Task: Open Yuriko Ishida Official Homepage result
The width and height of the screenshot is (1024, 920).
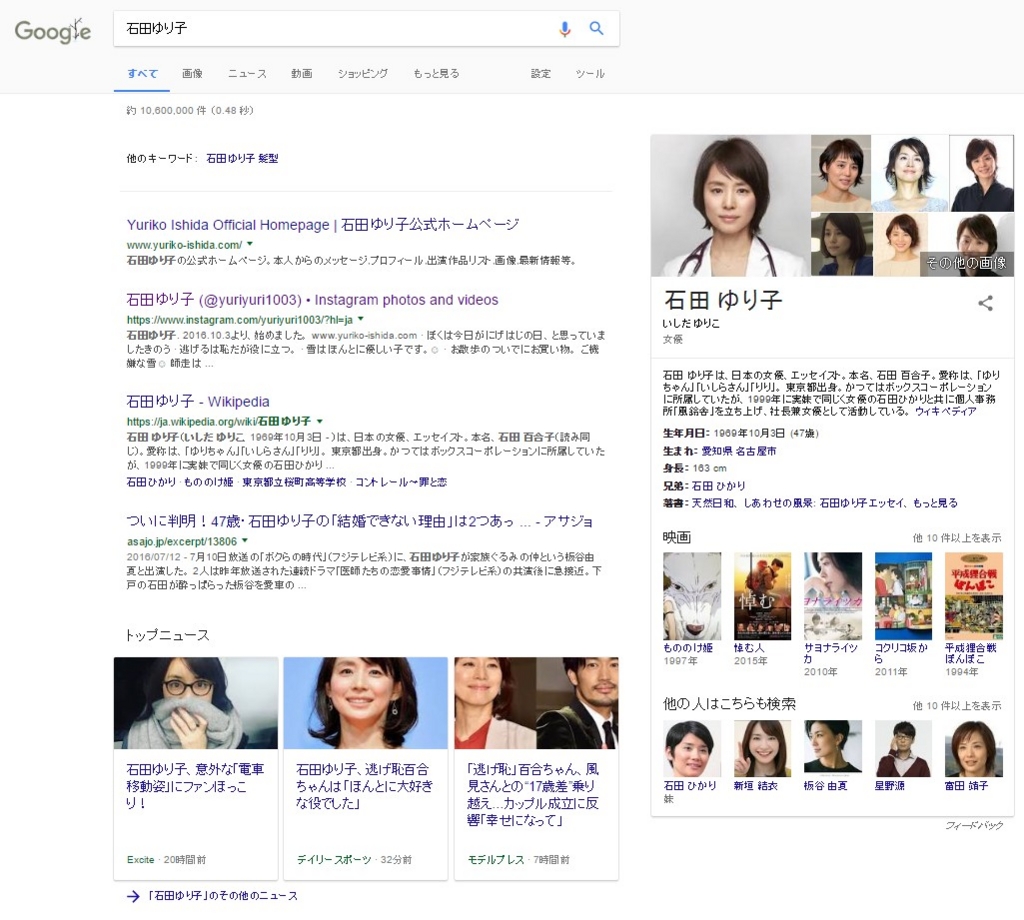Action: coord(323,225)
